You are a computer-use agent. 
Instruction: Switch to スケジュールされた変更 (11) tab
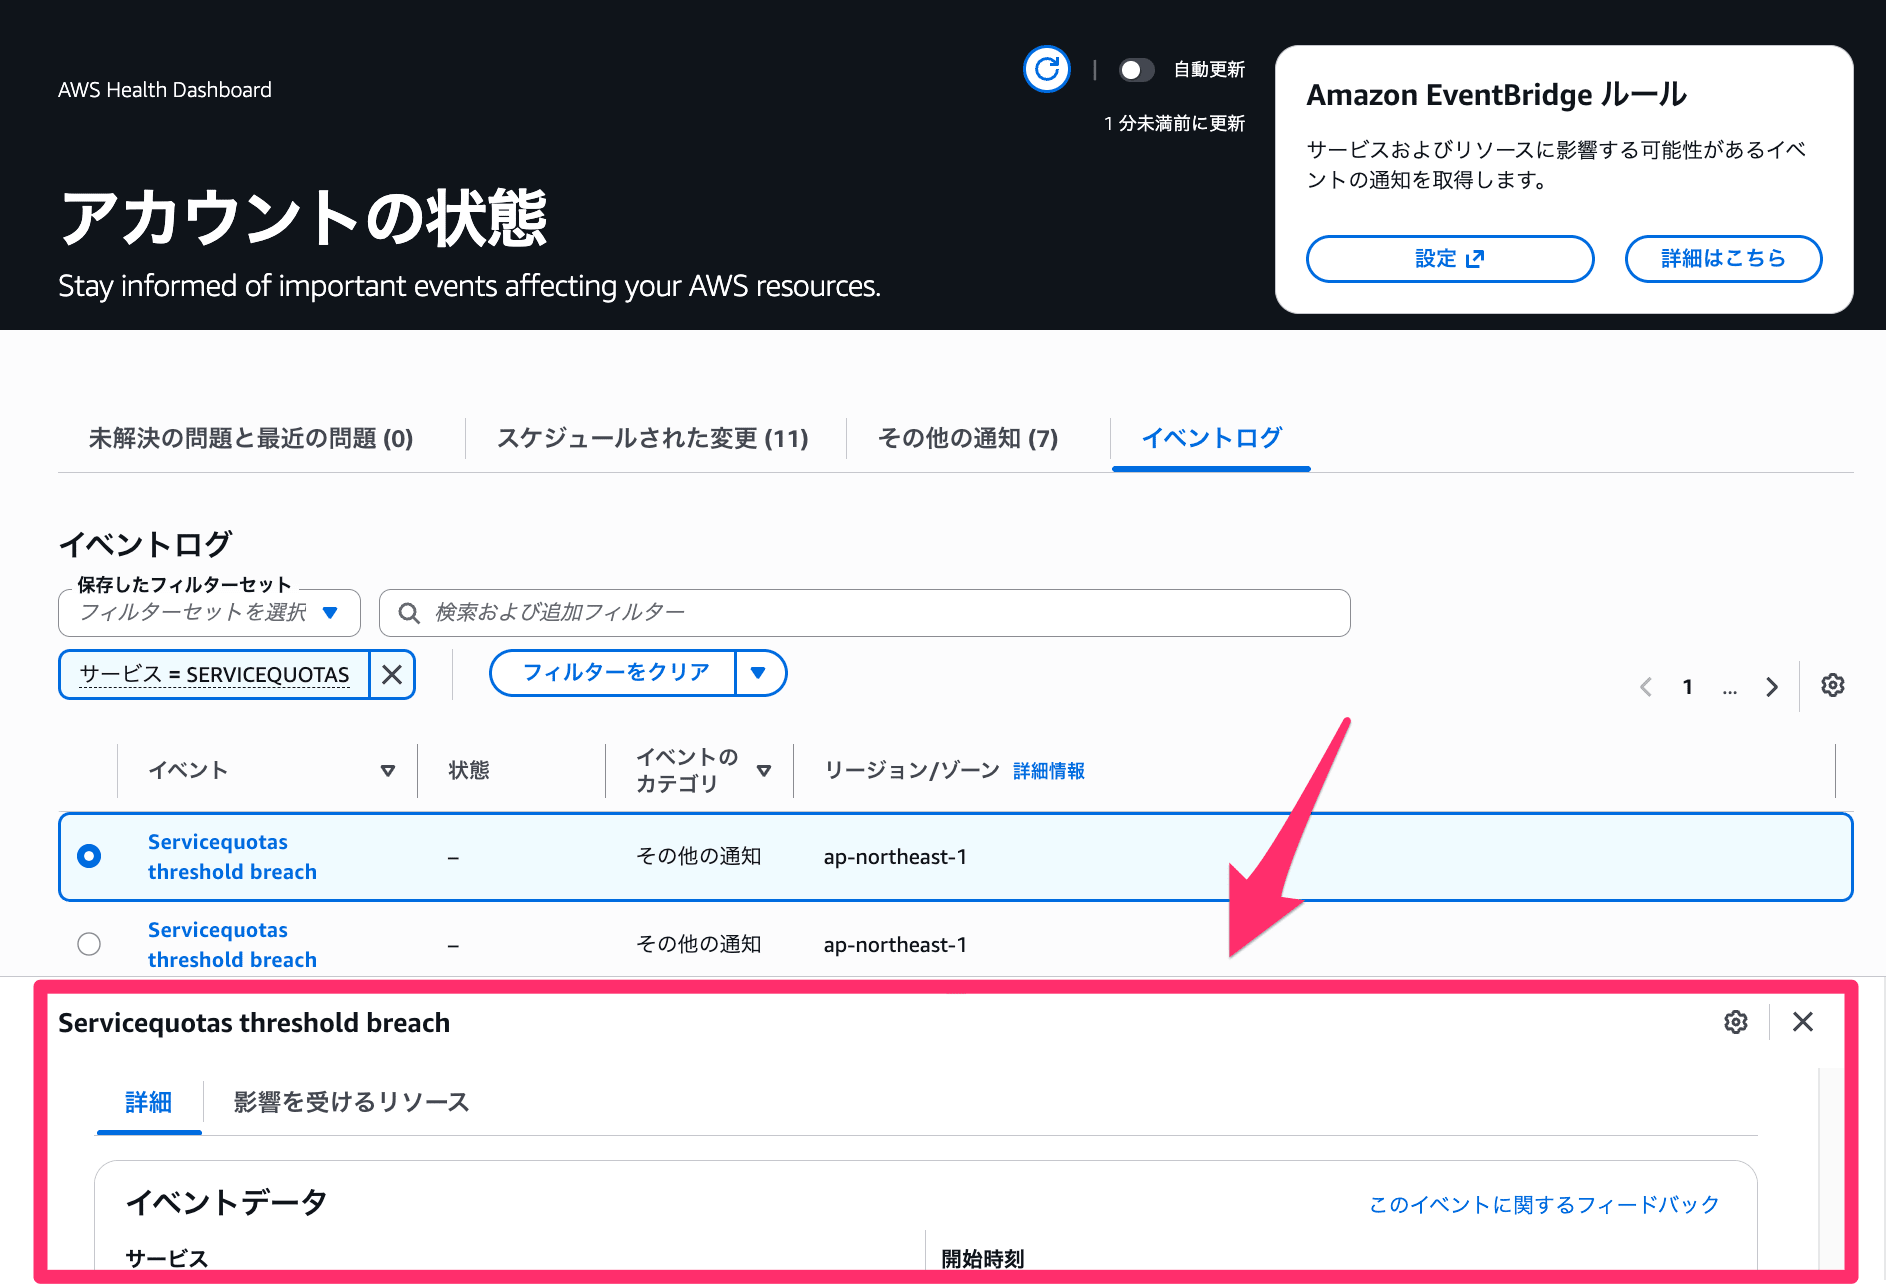653,438
